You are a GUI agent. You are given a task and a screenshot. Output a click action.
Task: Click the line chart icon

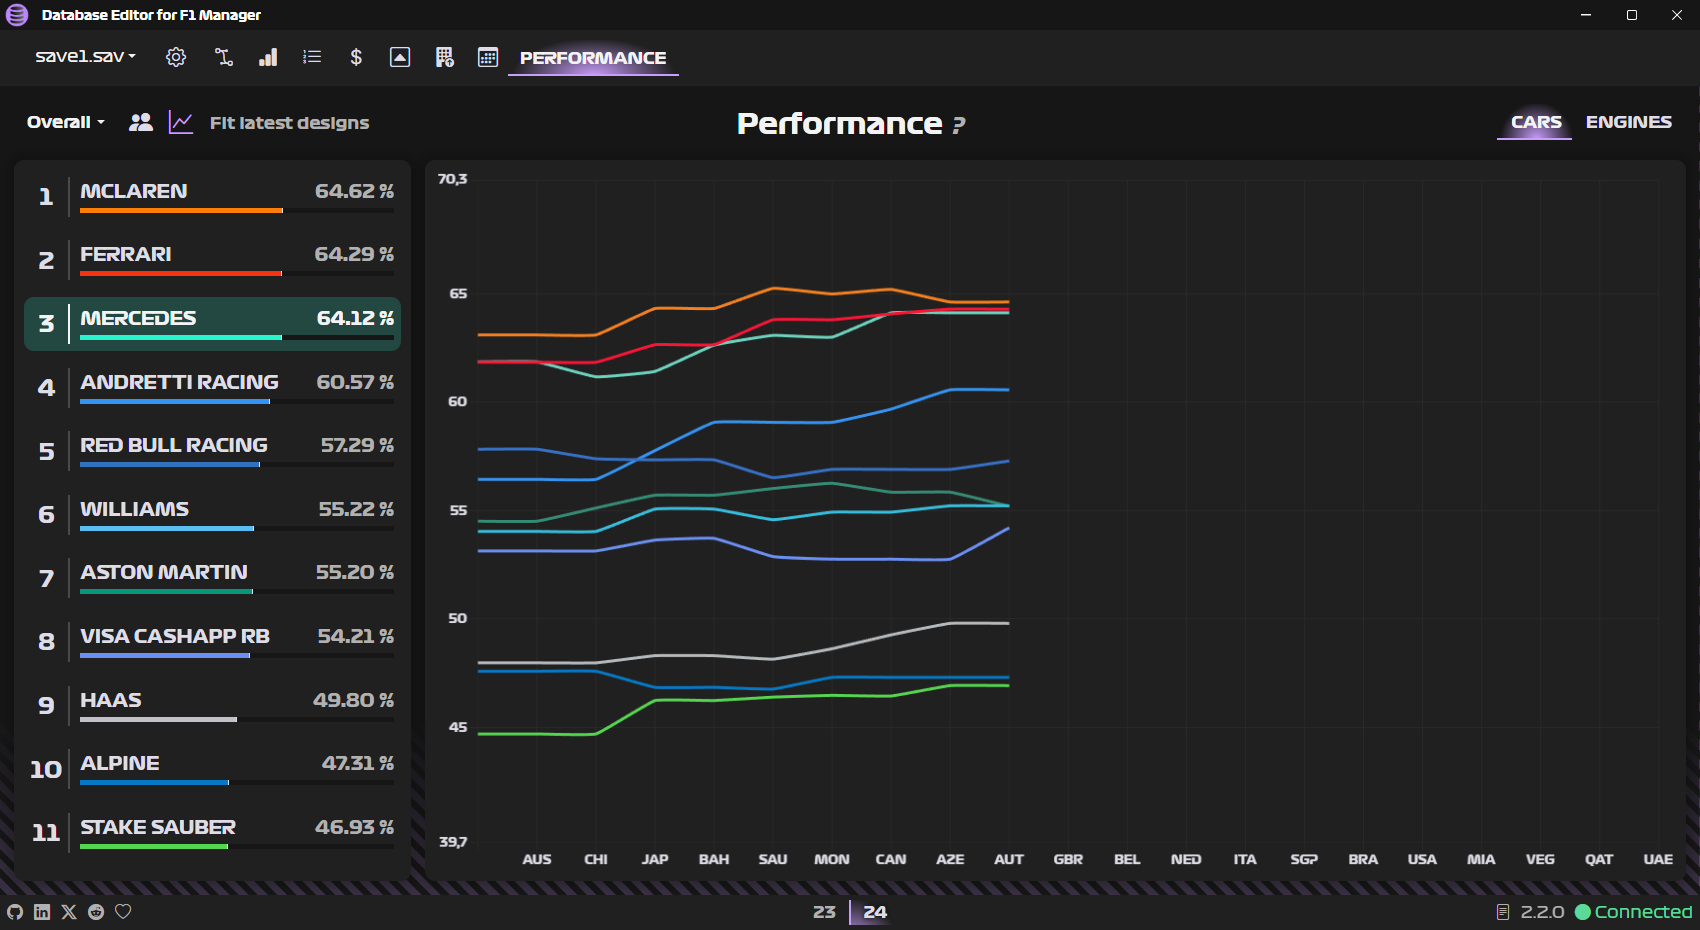(x=181, y=122)
